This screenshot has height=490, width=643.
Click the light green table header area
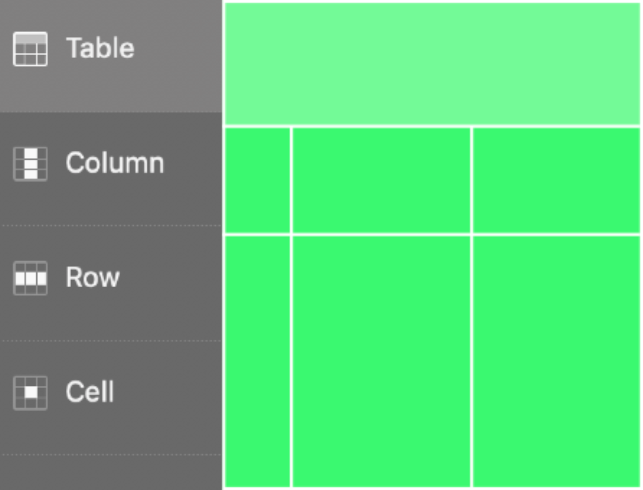pyautogui.click(x=432, y=63)
